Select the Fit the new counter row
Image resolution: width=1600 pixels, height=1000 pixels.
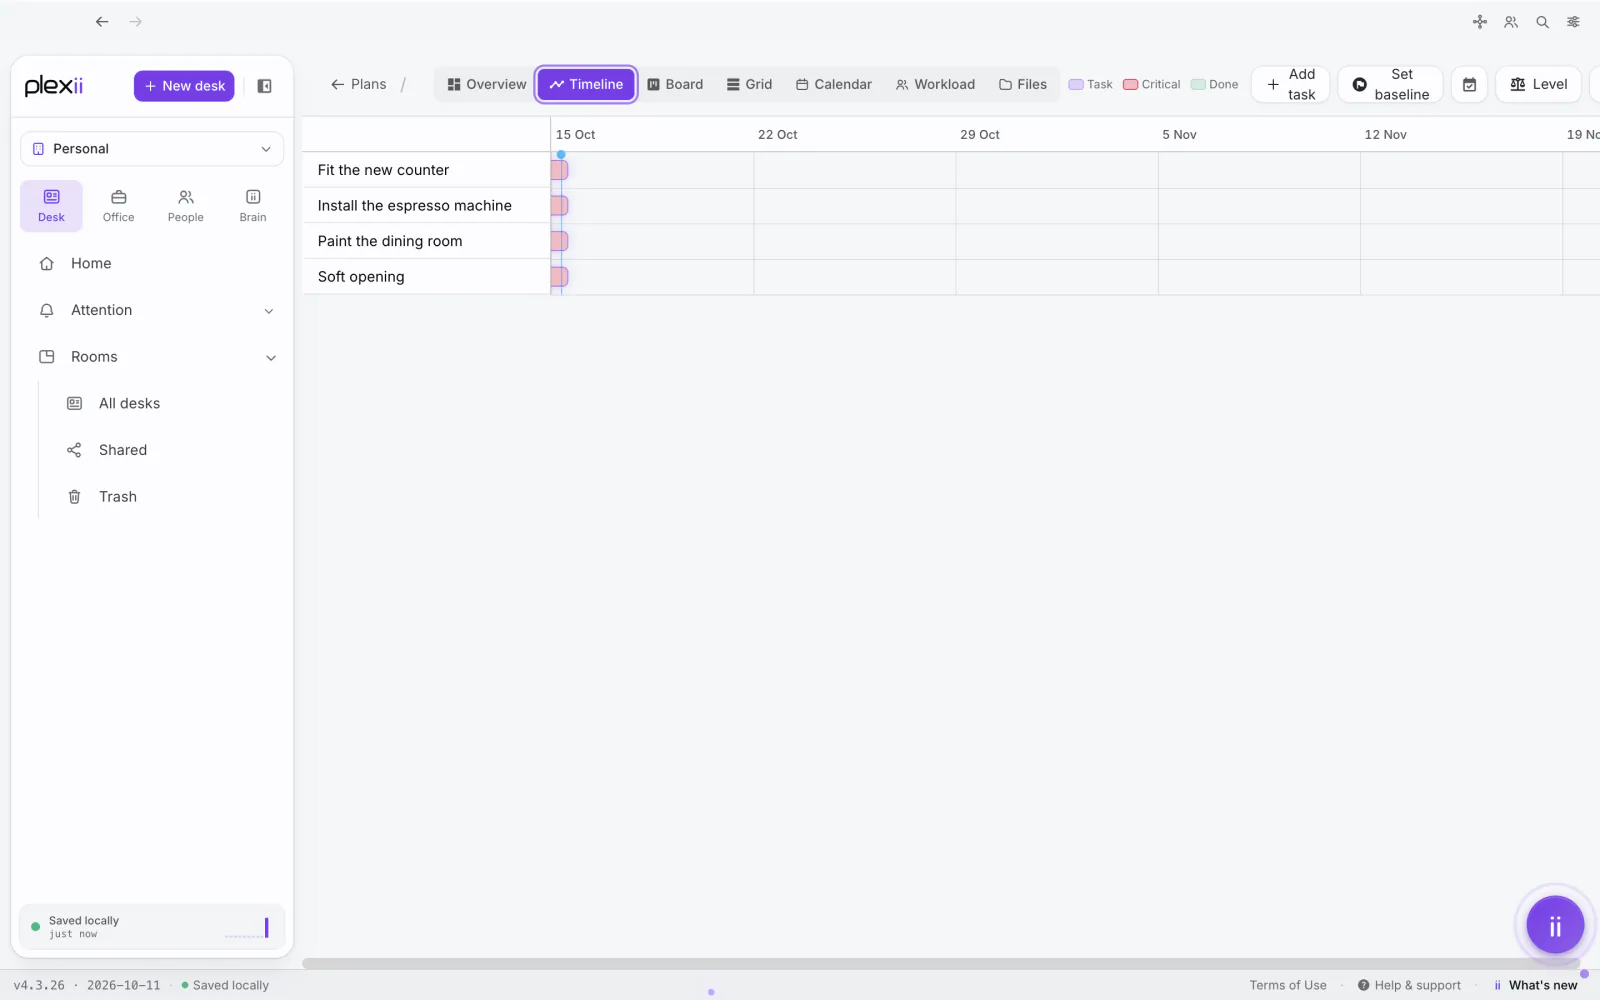coord(427,170)
